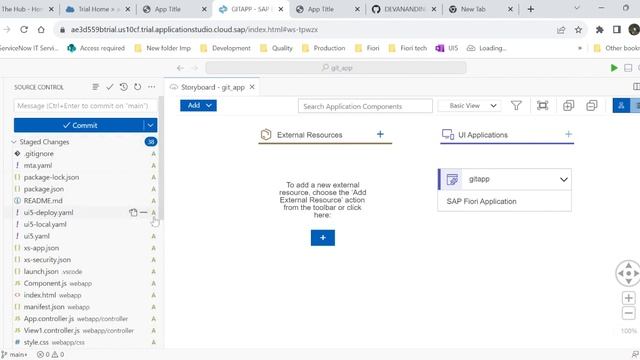Click the commit checkmark icon in header
The height and width of the screenshot is (360, 640).
click(x=109, y=87)
